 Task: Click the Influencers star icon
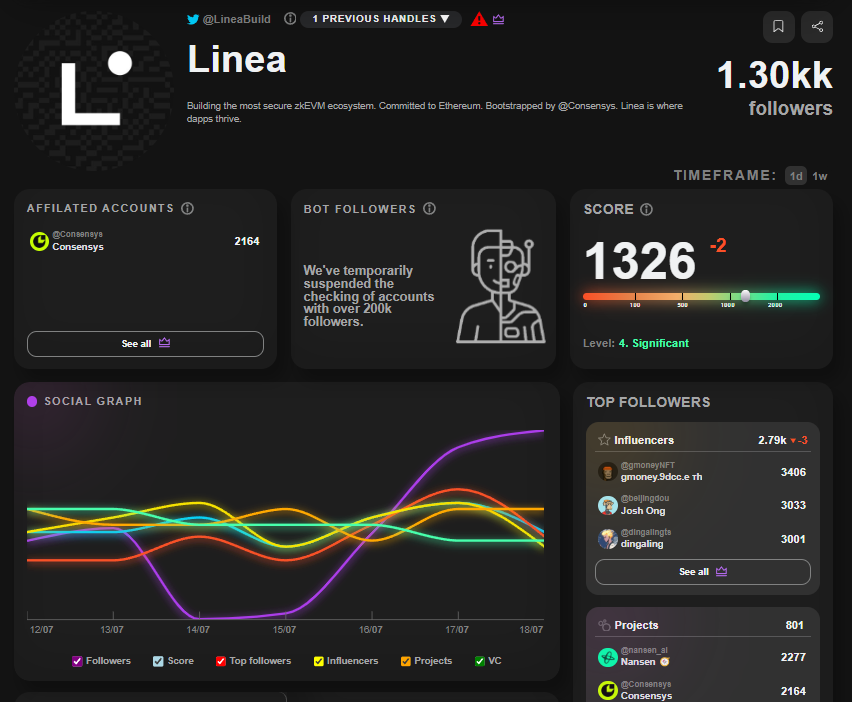tap(604, 440)
